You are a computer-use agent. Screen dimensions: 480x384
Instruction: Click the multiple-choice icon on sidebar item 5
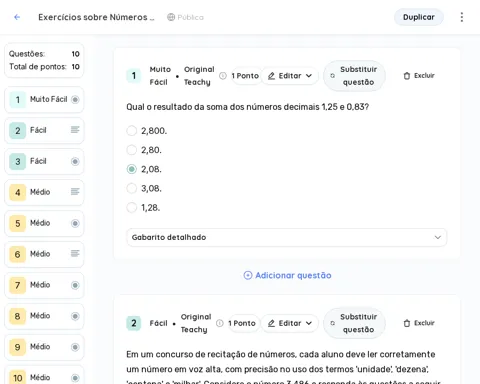tap(75, 223)
